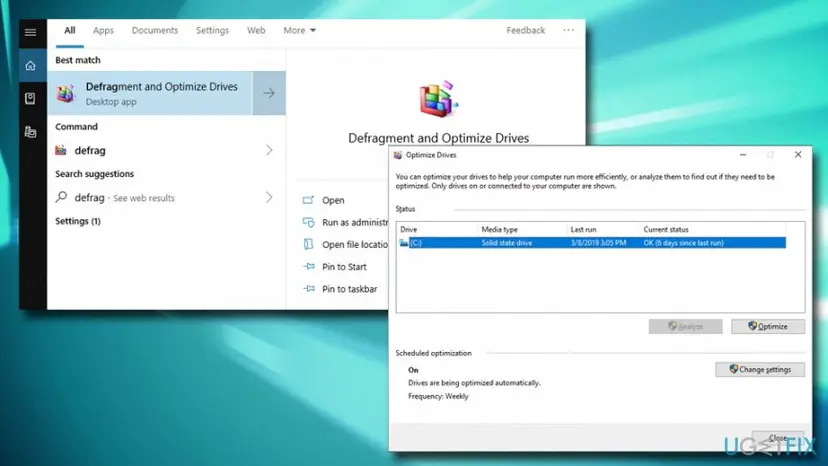Click the Open file location icon
This screenshot has width=828, height=466.
(308, 244)
